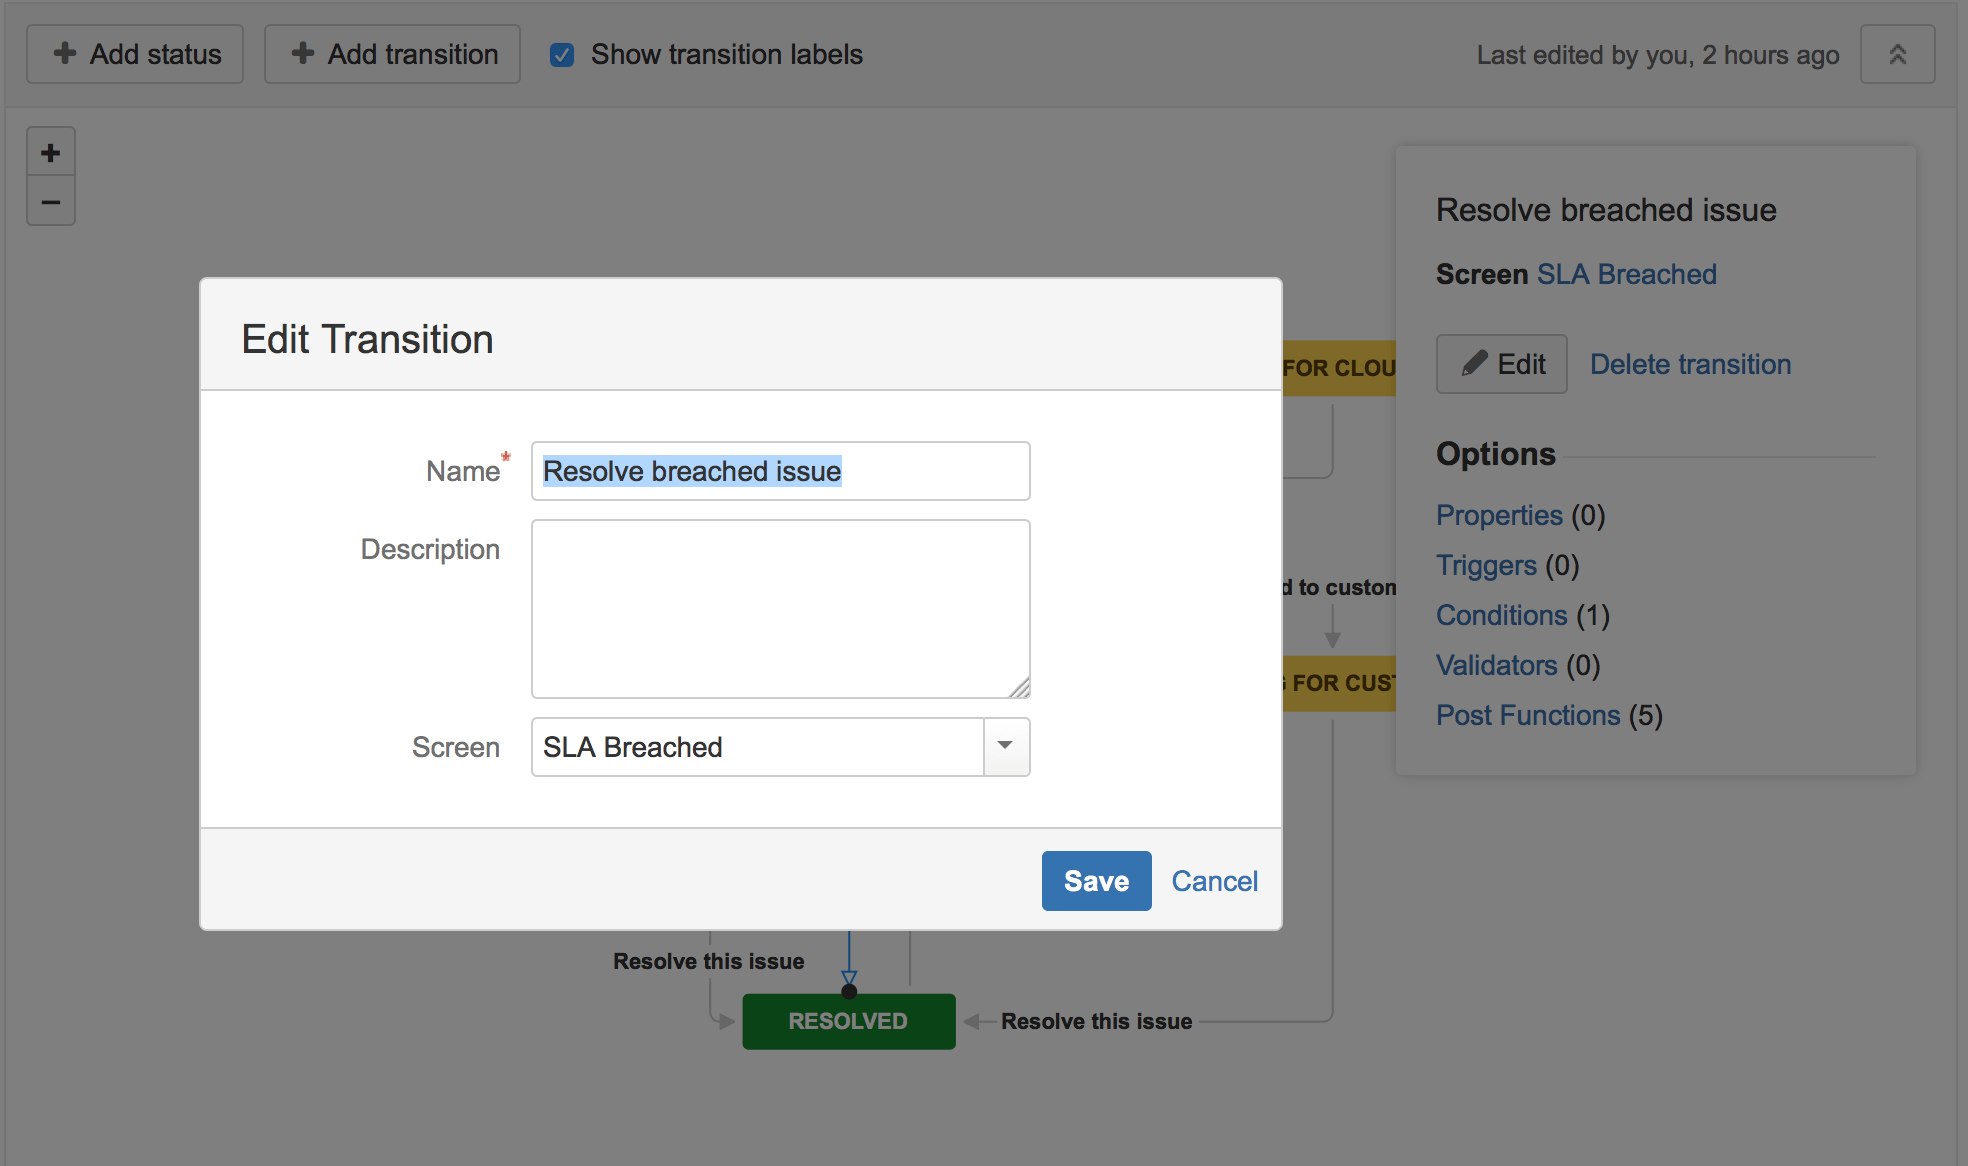This screenshot has width=1968, height=1166.
Task: Open the Screen dropdown arrow
Action: 1006,746
